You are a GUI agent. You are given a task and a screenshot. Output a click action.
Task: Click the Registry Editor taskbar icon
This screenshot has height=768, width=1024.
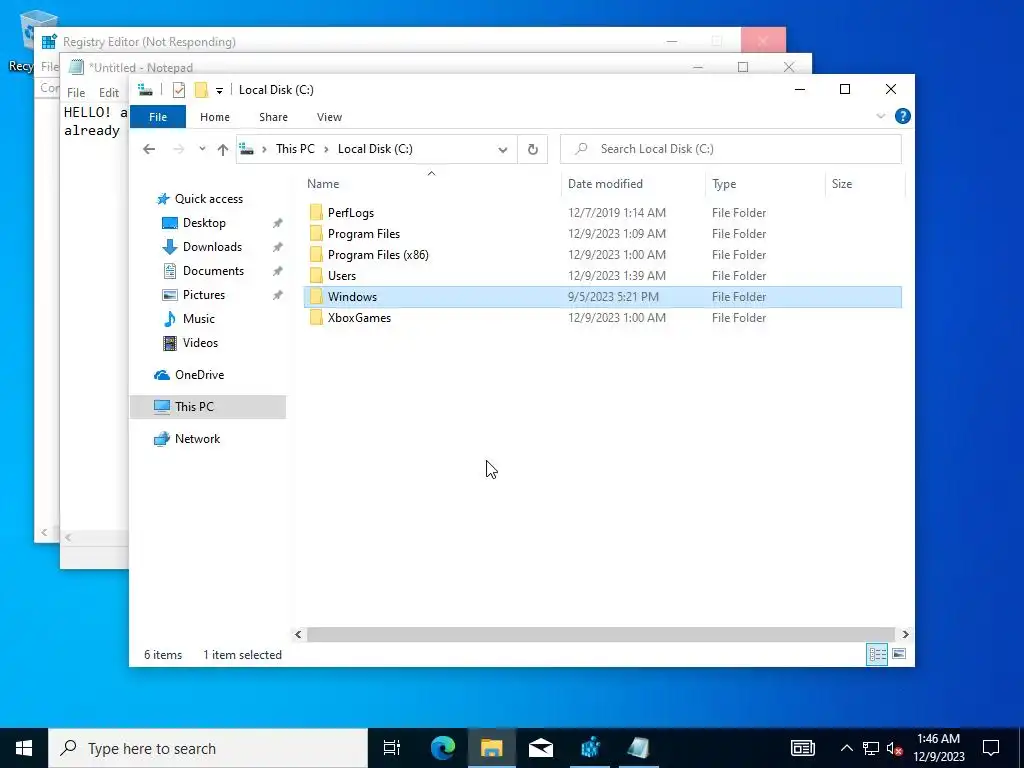click(x=590, y=748)
